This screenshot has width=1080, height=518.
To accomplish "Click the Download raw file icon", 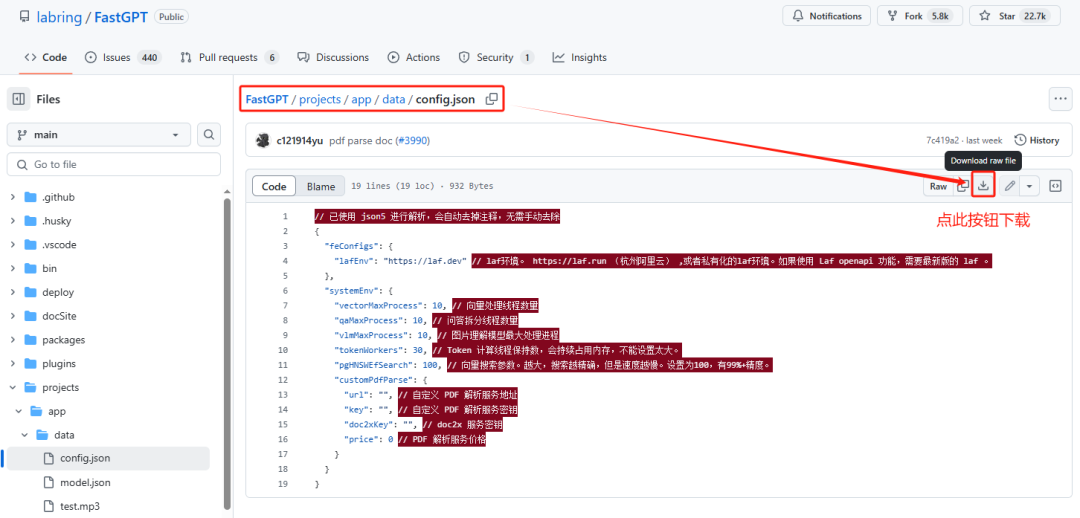I will [x=984, y=186].
